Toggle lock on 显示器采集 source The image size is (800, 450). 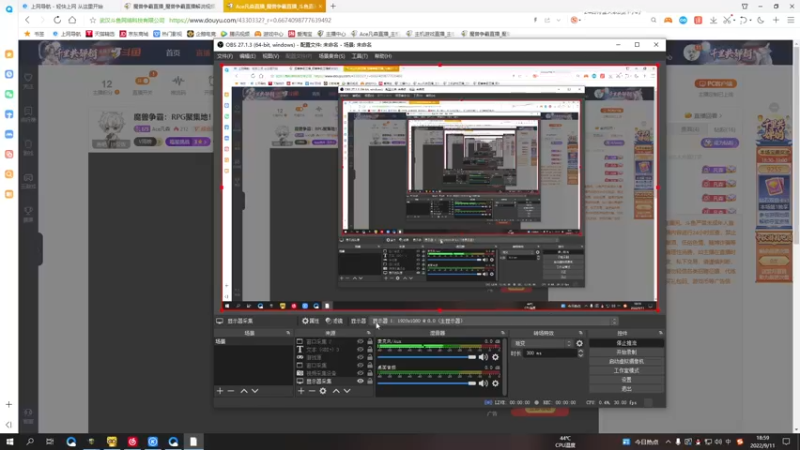coord(370,381)
